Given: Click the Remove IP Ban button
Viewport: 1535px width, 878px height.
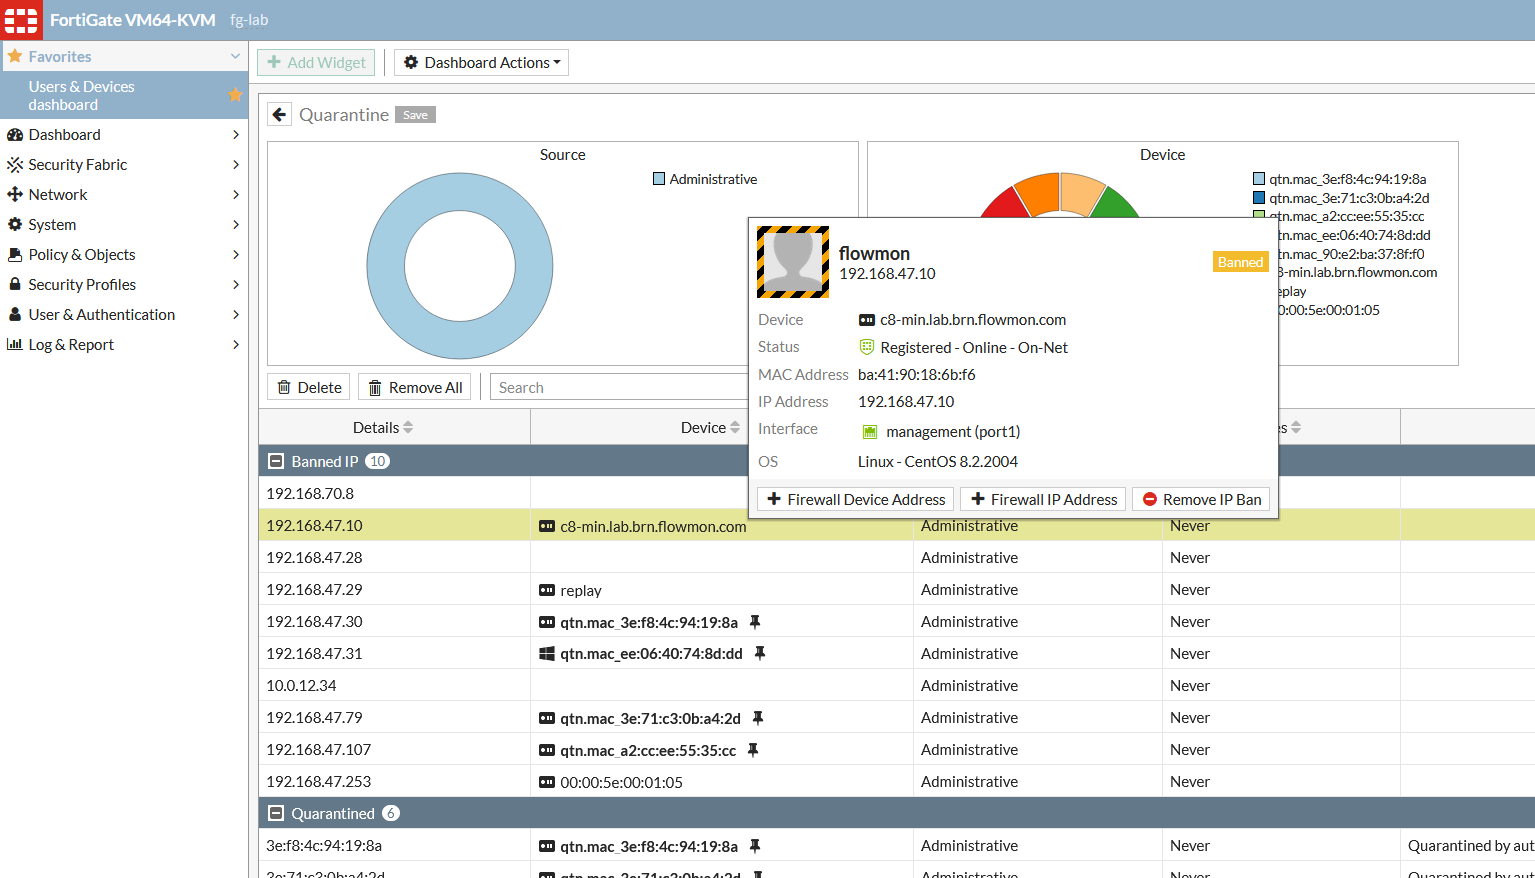Looking at the screenshot, I should [x=1201, y=499].
